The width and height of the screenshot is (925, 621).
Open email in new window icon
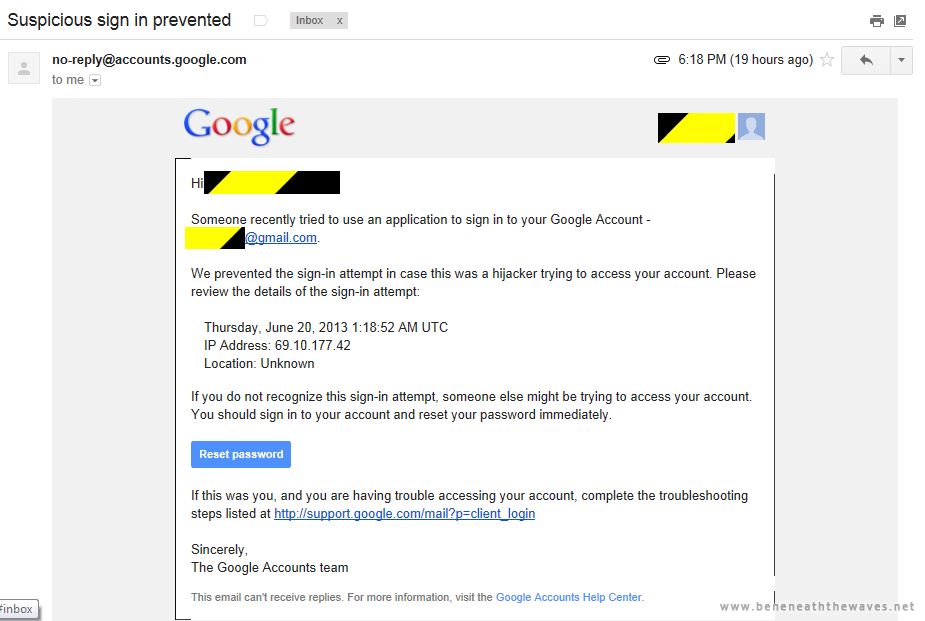[900, 21]
